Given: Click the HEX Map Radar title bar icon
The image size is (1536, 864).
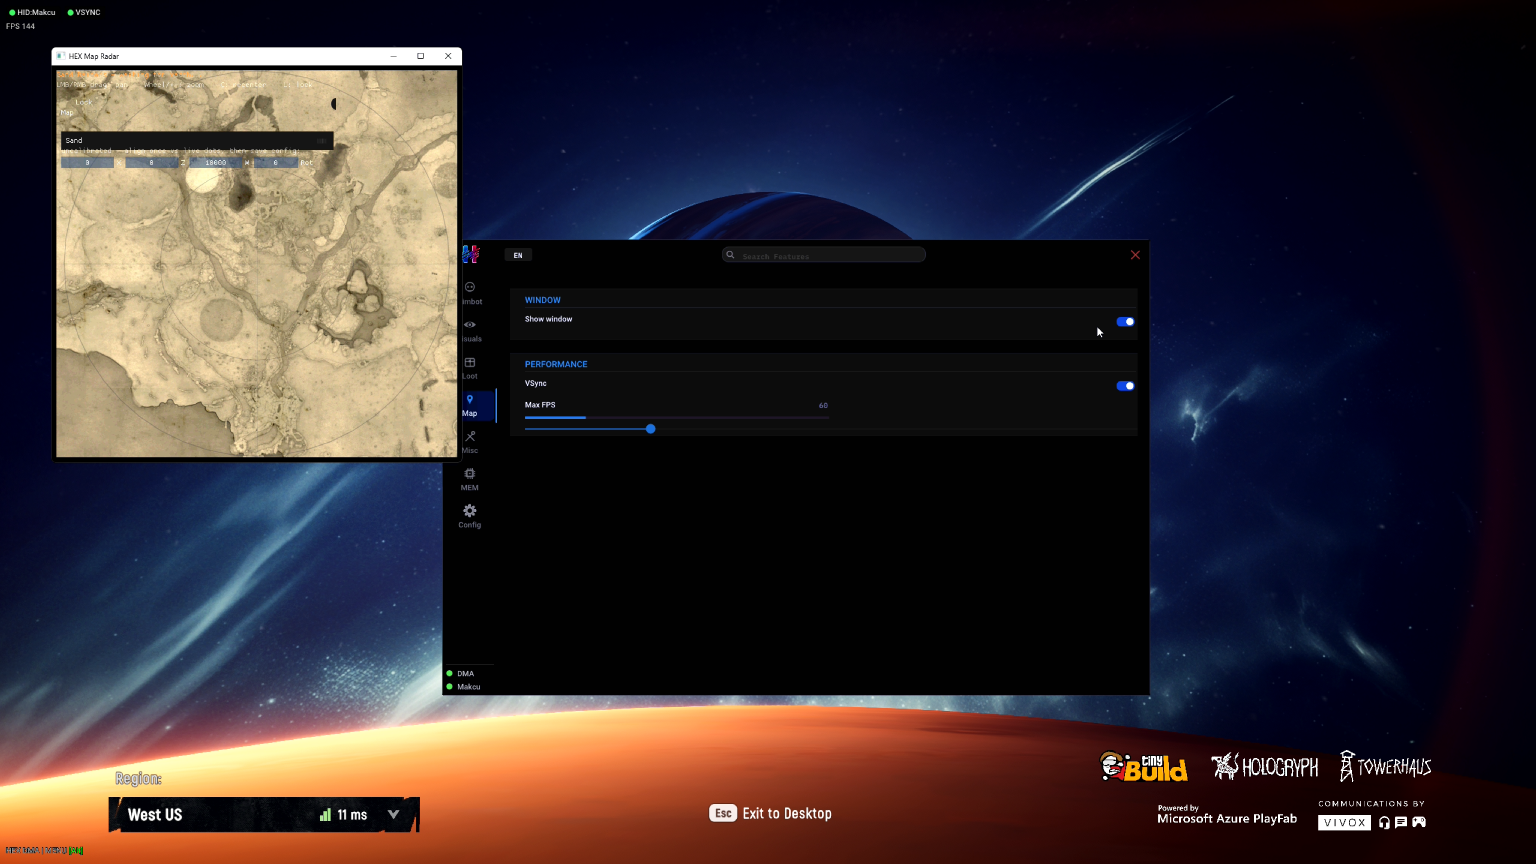Looking at the screenshot, I should [x=60, y=56].
